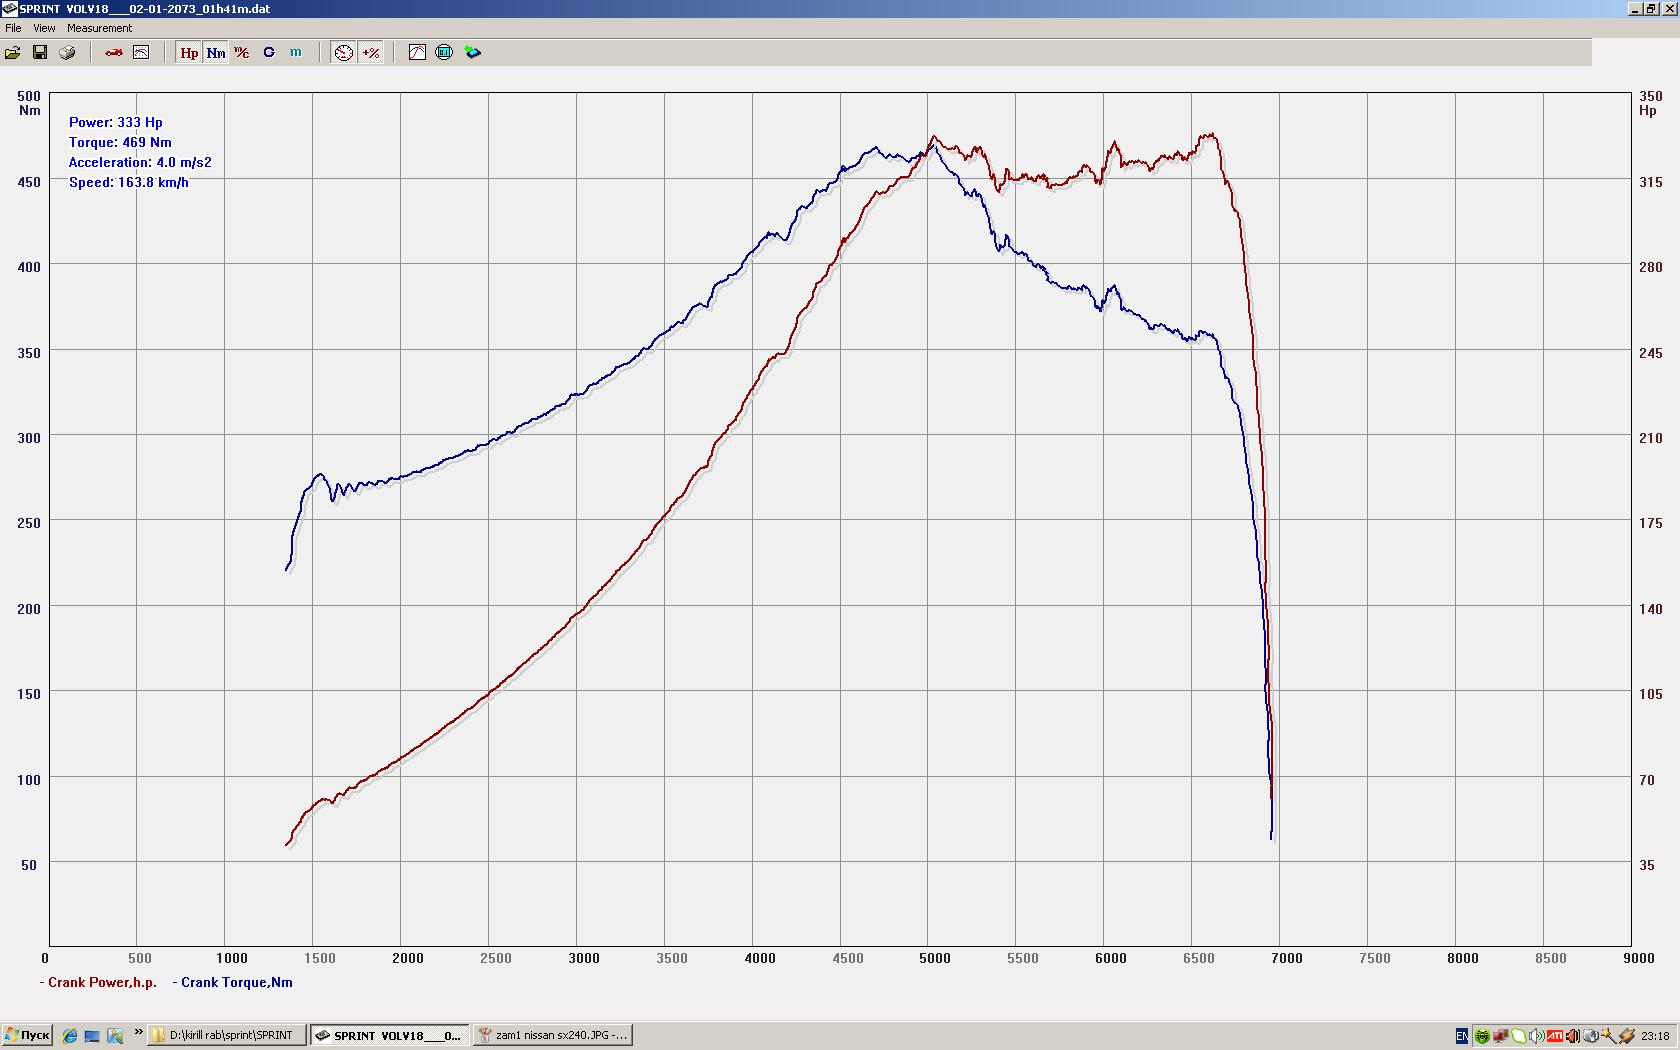Expand hidden quick launch icons chevron
Viewport: 1680px width, 1050px height.
[x=138, y=1033]
